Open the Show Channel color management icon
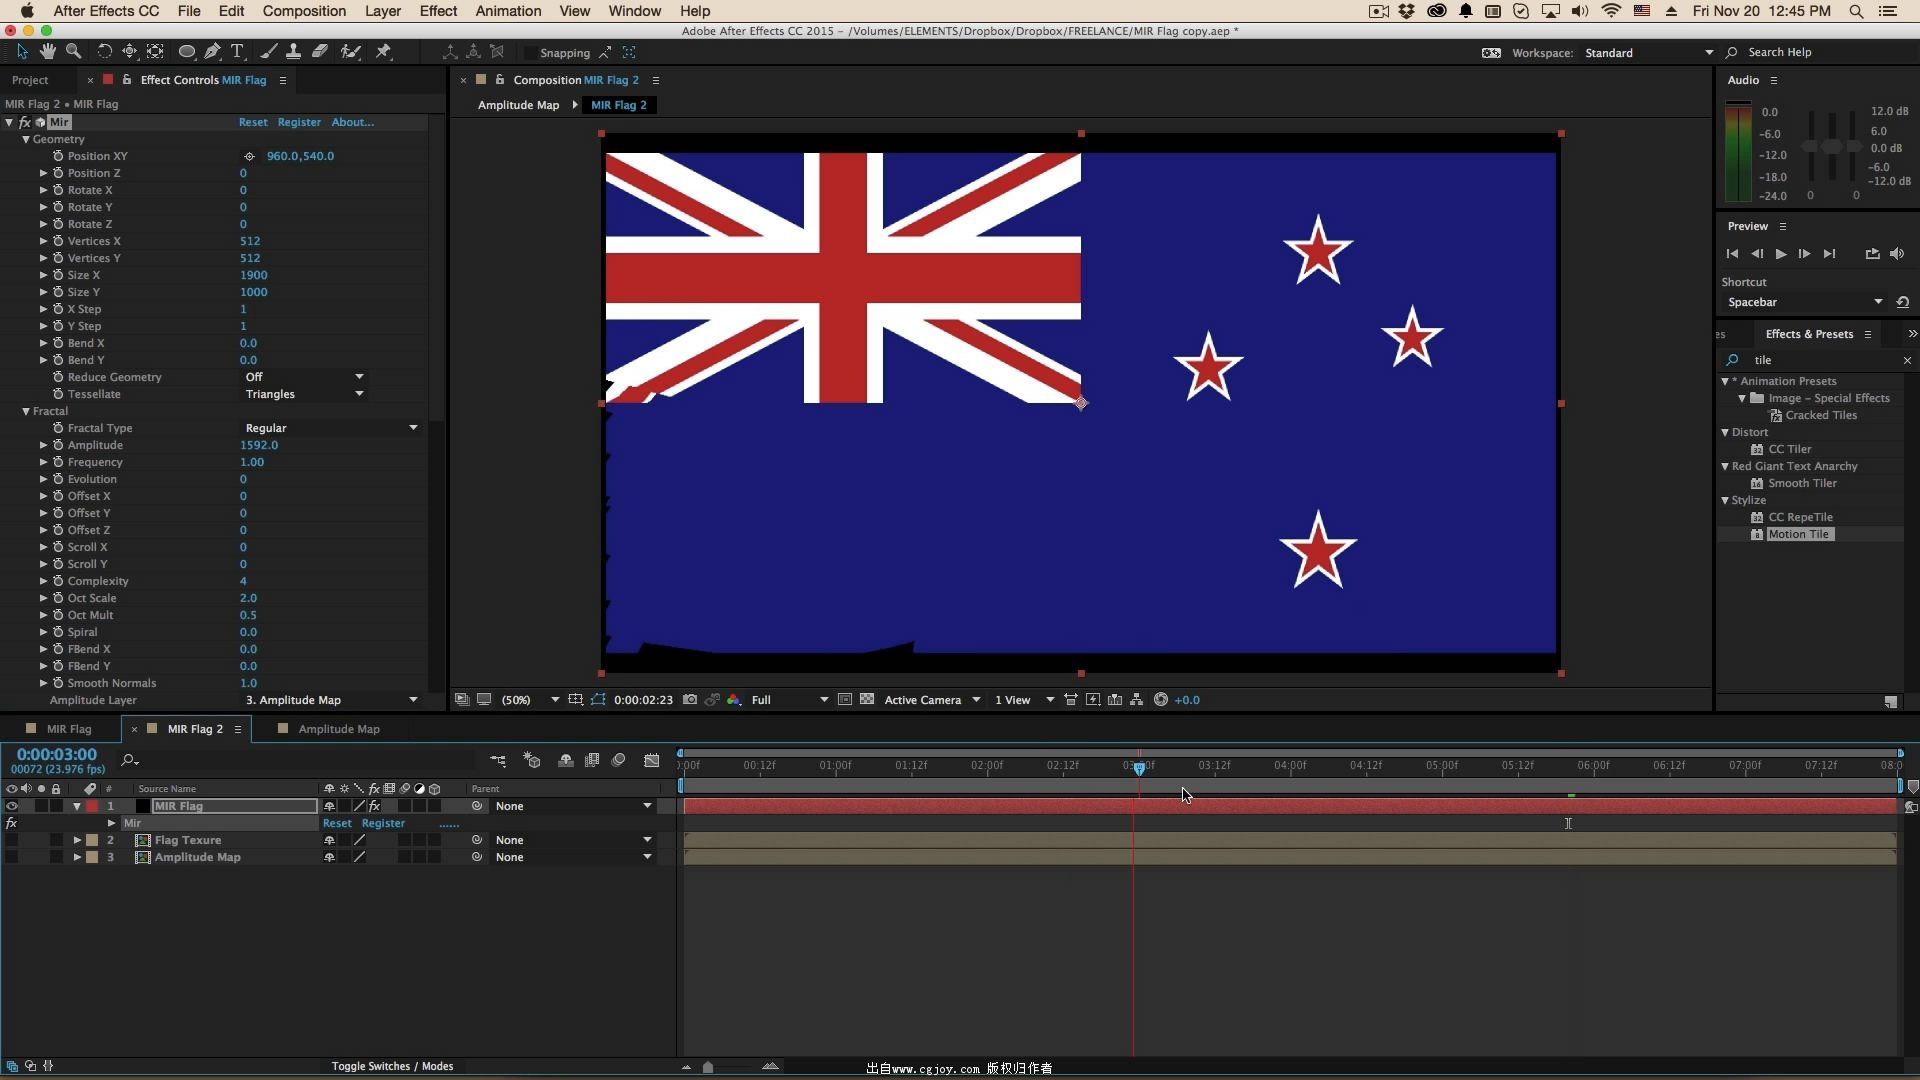This screenshot has width=1920, height=1080. coord(734,700)
